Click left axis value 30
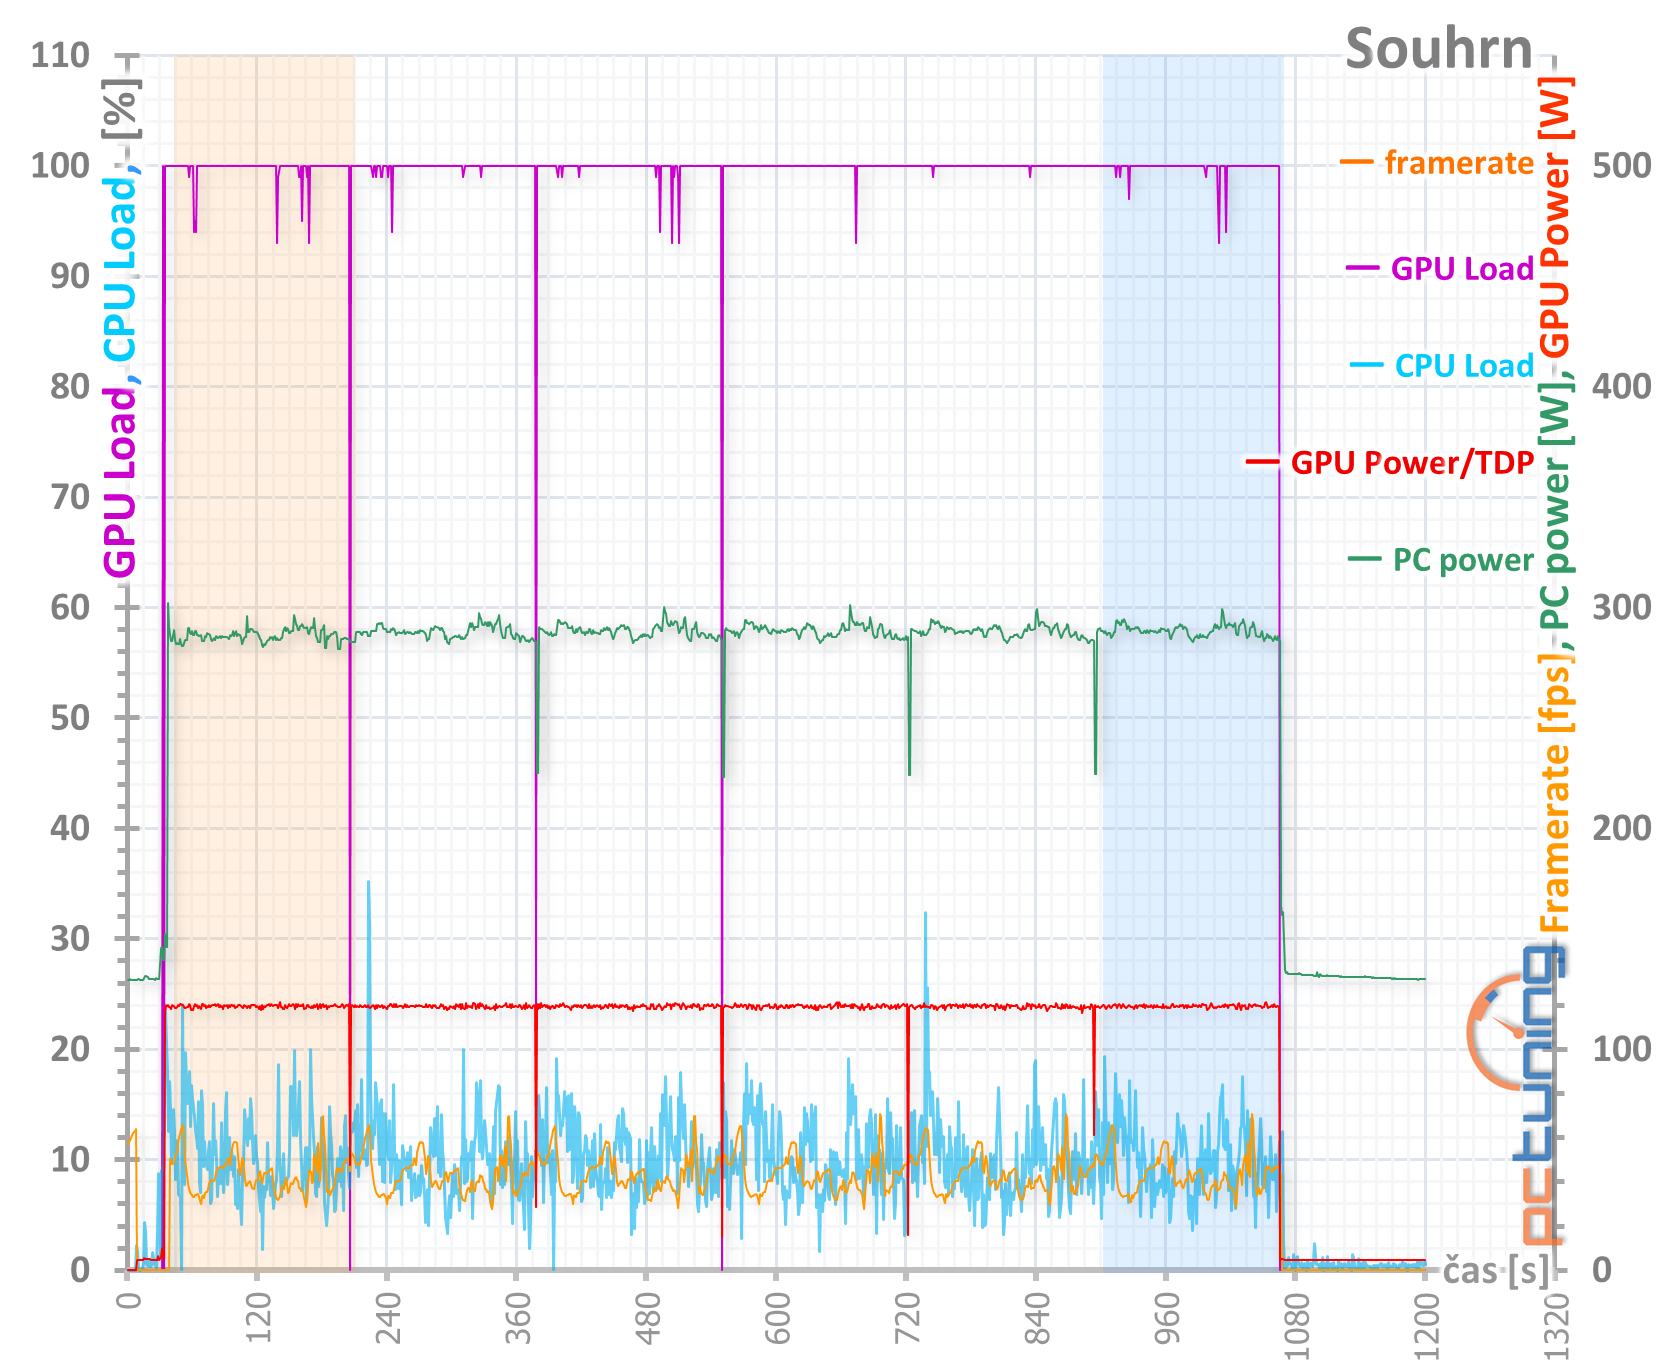Image resolution: width=1658 pixels, height=1361 pixels. coord(70,938)
